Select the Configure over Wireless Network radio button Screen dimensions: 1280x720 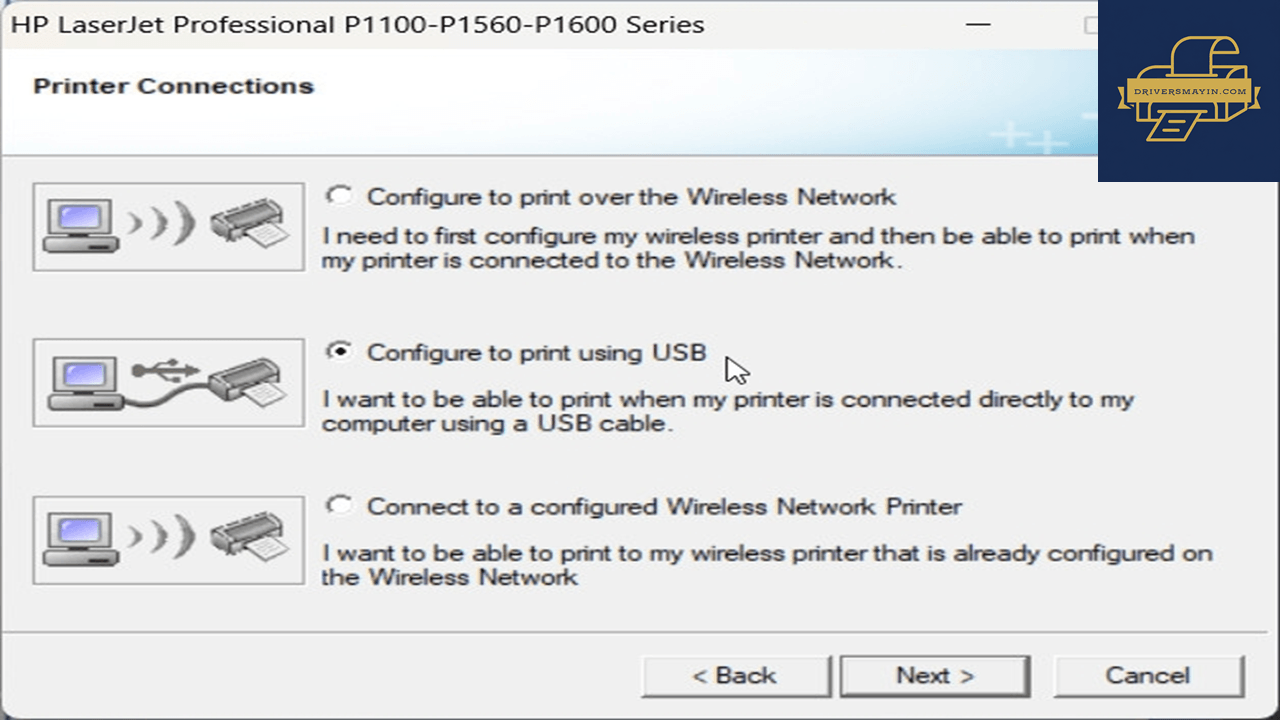pyautogui.click(x=340, y=196)
